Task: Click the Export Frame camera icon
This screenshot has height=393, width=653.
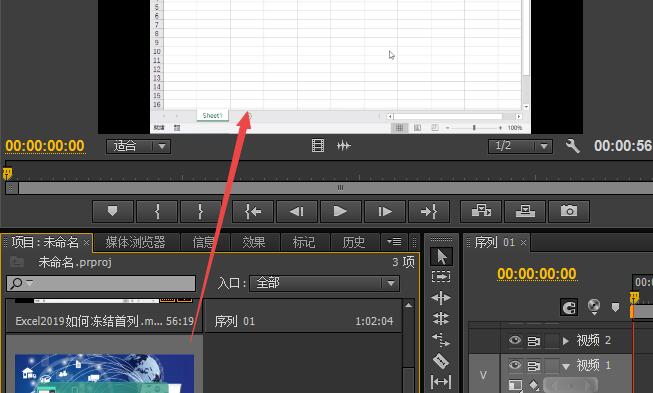Action: point(569,211)
